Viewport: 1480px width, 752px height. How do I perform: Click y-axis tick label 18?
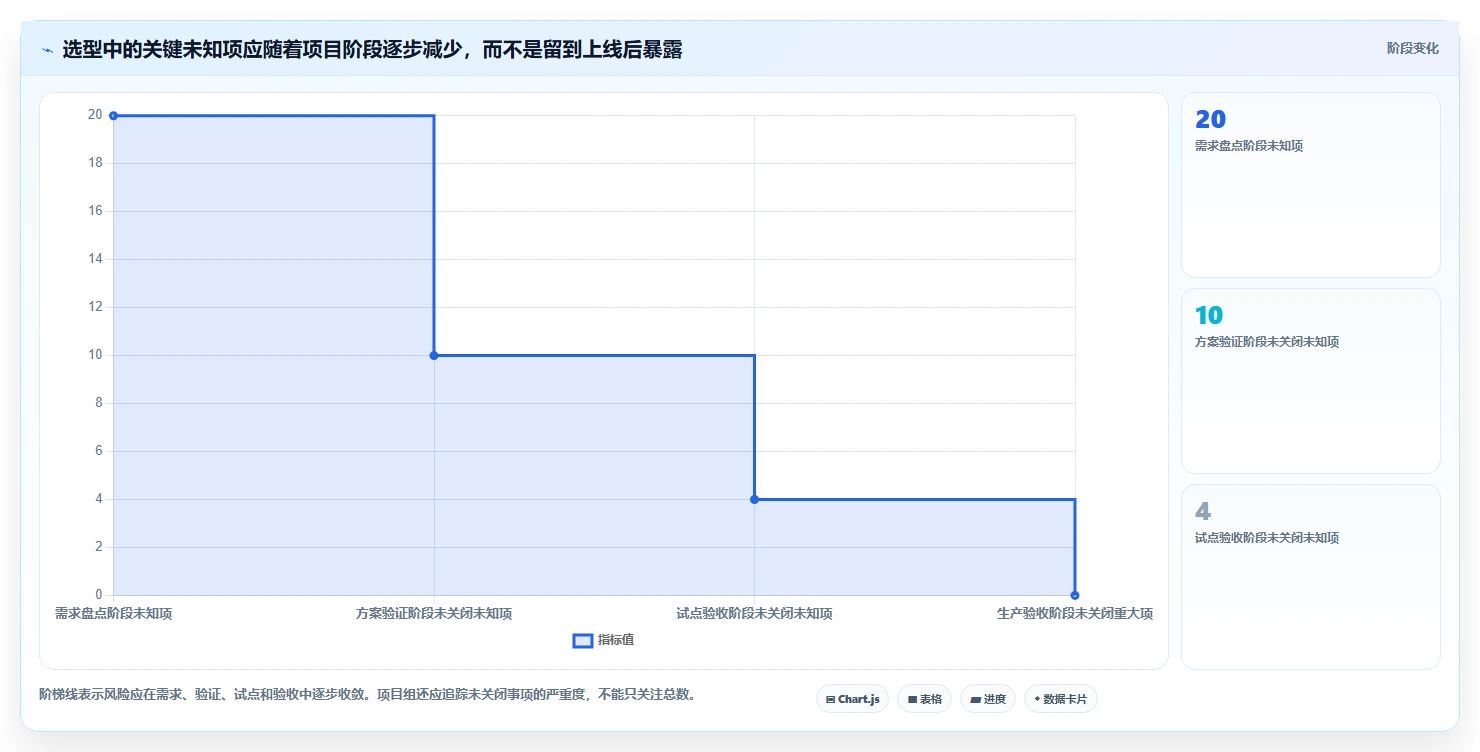tap(95, 163)
